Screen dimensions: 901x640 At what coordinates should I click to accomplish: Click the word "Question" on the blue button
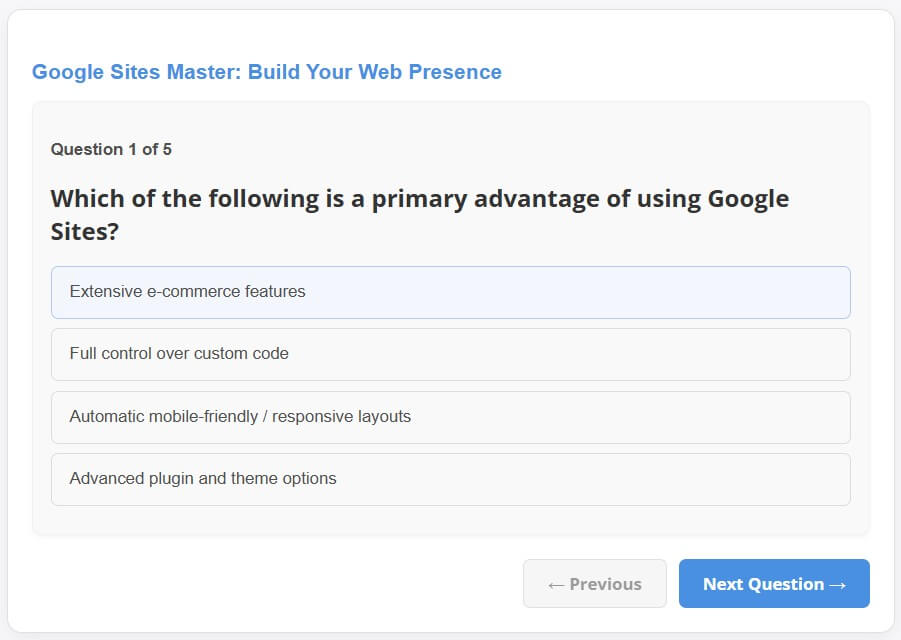[x=785, y=584]
